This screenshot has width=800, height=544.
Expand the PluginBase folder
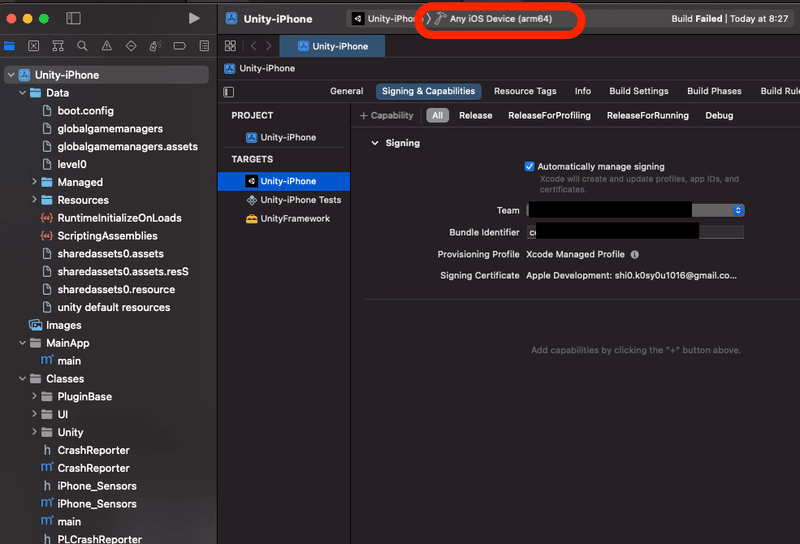34,396
